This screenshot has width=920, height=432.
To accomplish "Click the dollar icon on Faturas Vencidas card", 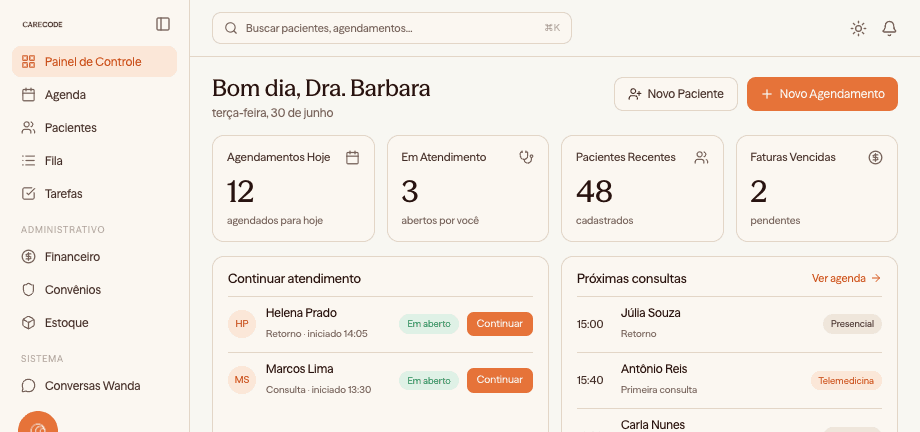I will [875, 157].
